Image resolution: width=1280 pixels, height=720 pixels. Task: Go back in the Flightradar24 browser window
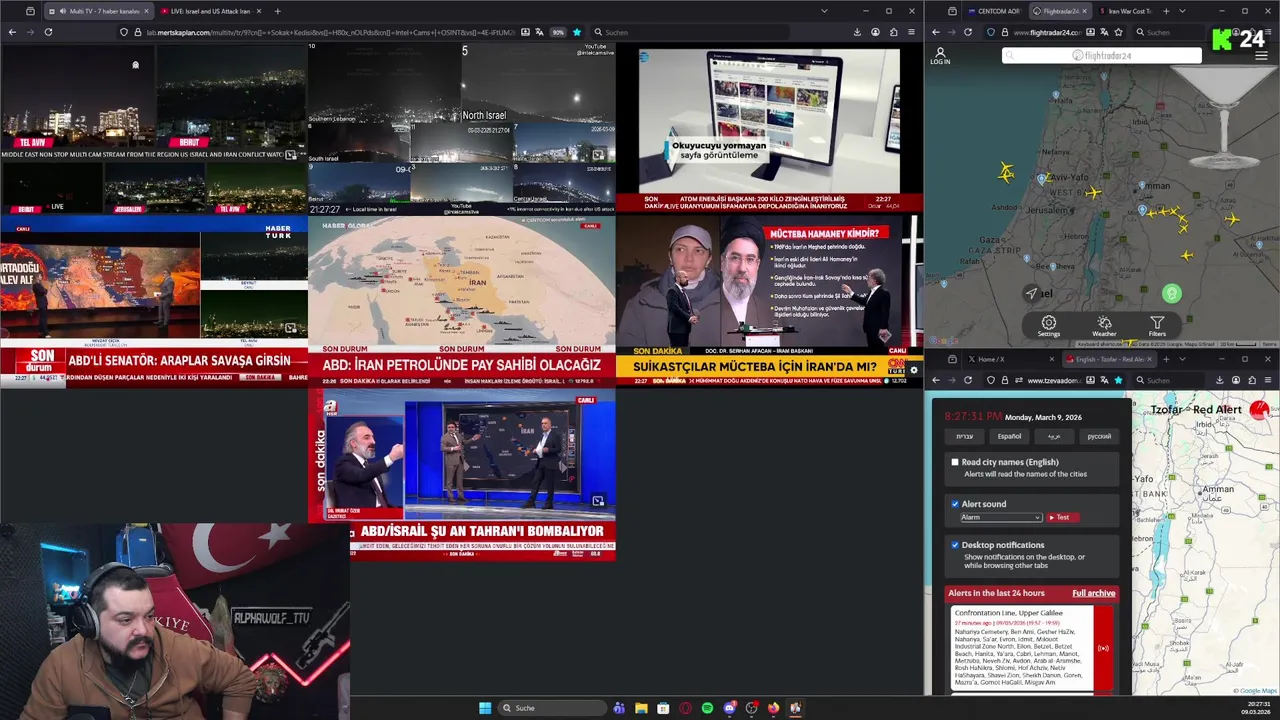click(x=936, y=32)
